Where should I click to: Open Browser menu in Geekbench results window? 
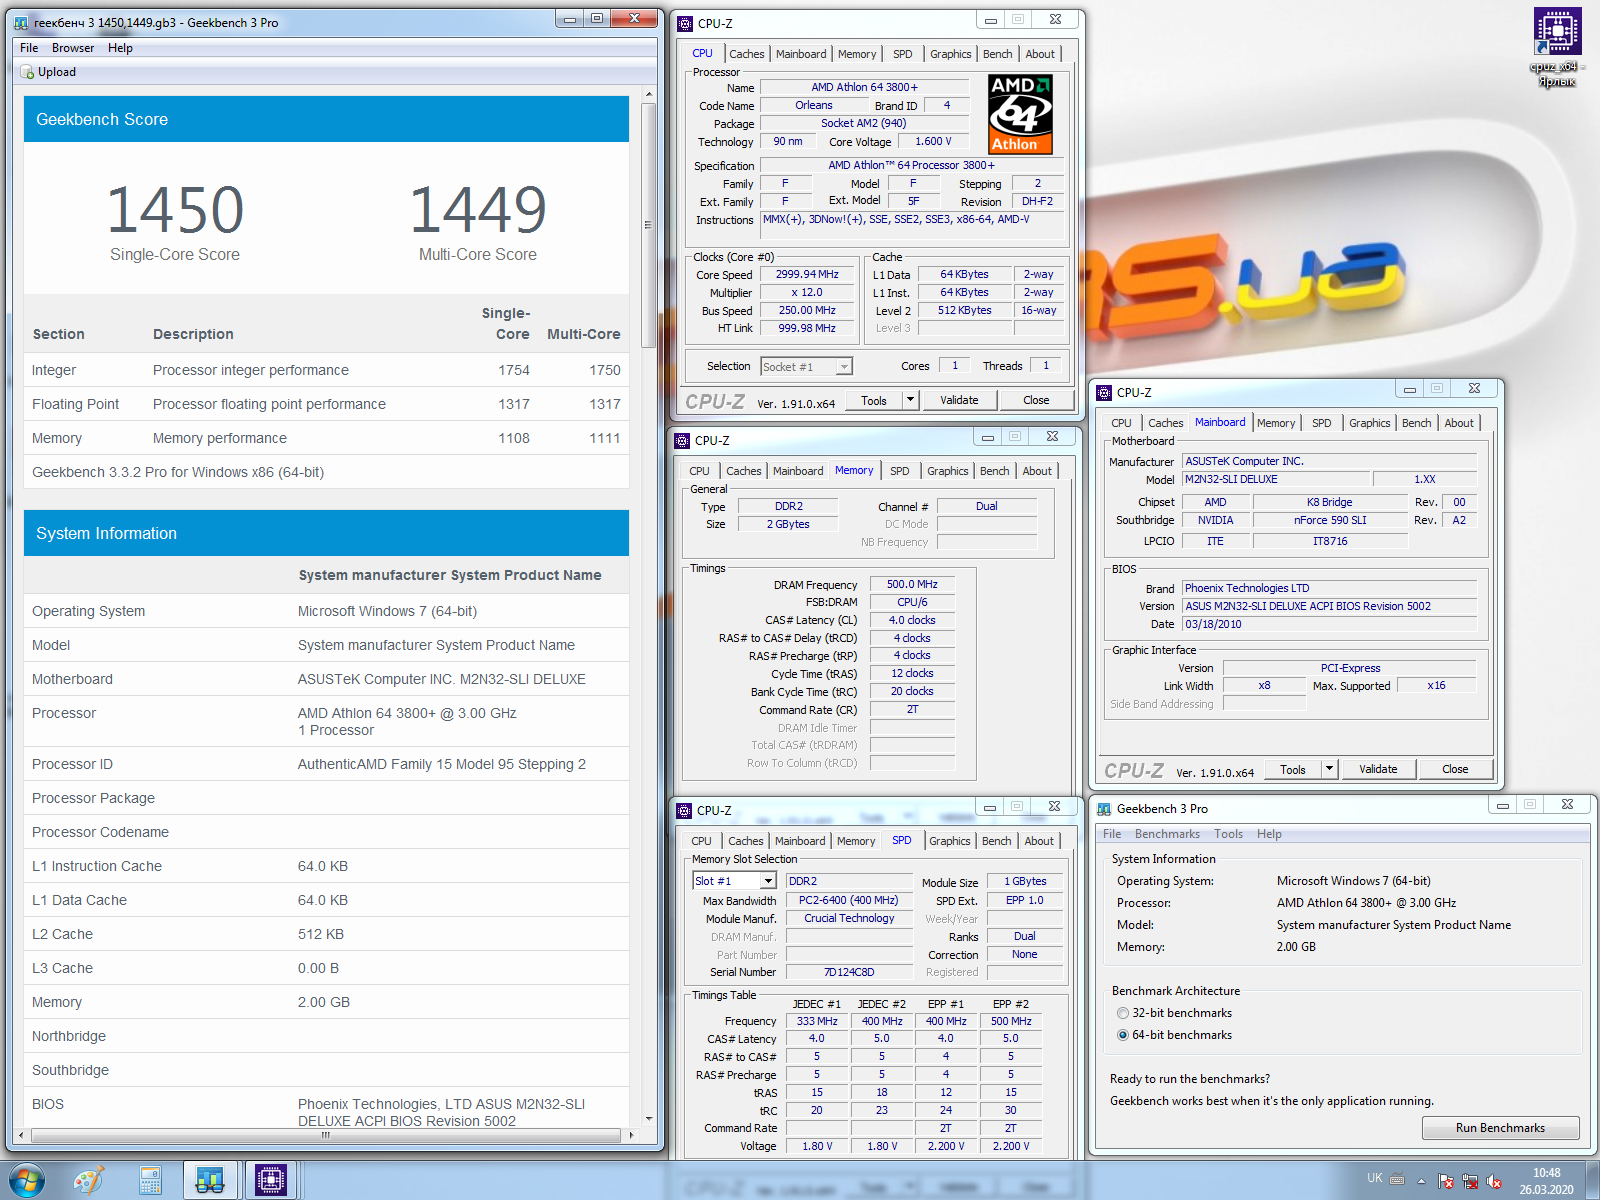[73, 48]
